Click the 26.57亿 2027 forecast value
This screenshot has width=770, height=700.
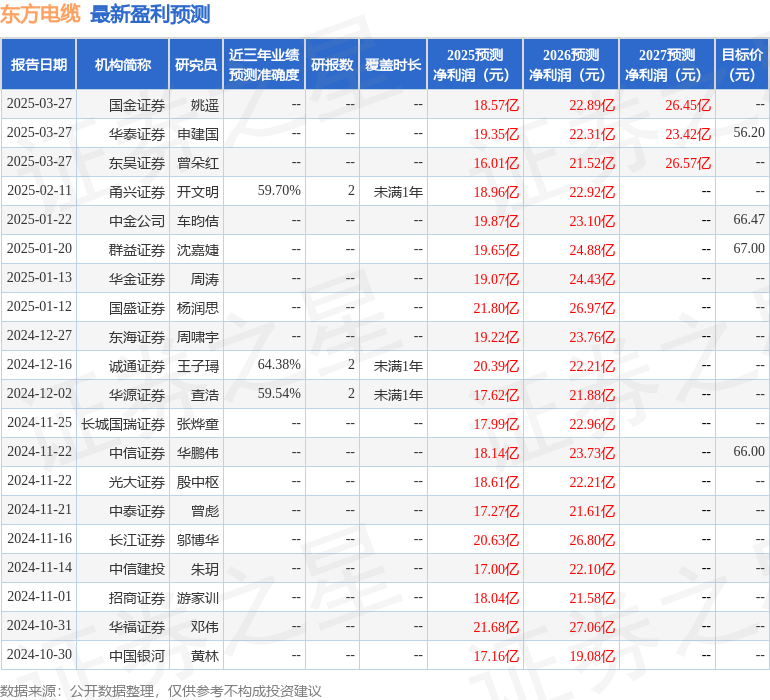pos(688,163)
